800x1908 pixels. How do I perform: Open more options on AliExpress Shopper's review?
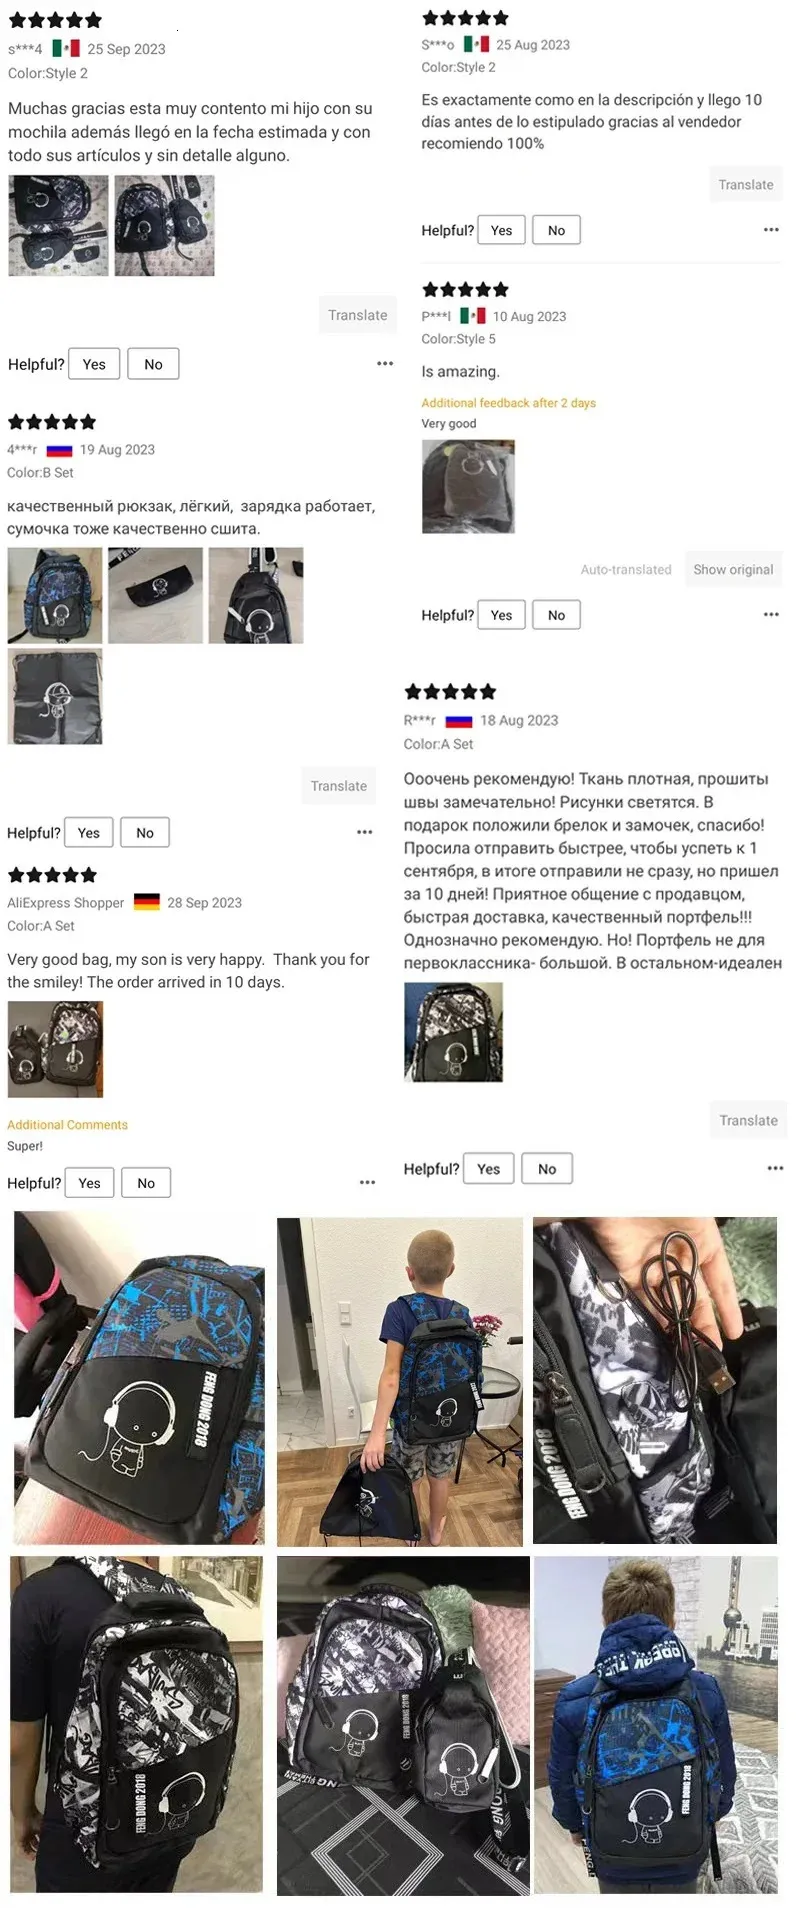pyautogui.click(x=368, y=1182)
